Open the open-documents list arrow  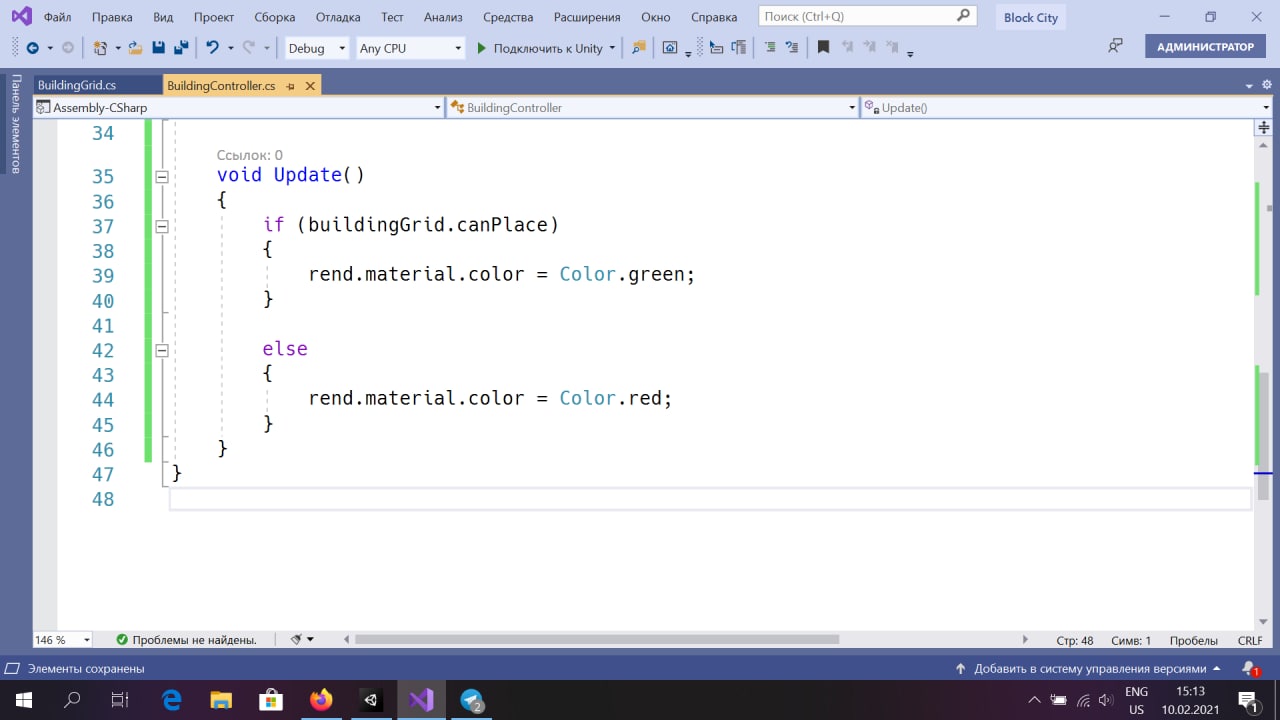click(1250, 86)
